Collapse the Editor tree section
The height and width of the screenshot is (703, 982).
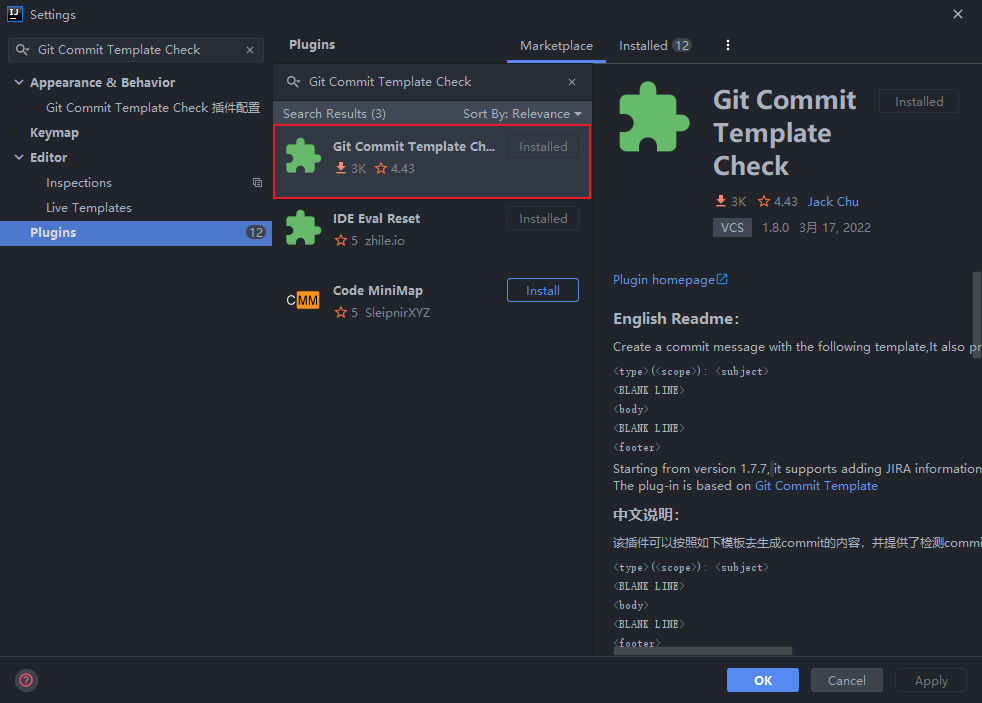pos(19,158)
